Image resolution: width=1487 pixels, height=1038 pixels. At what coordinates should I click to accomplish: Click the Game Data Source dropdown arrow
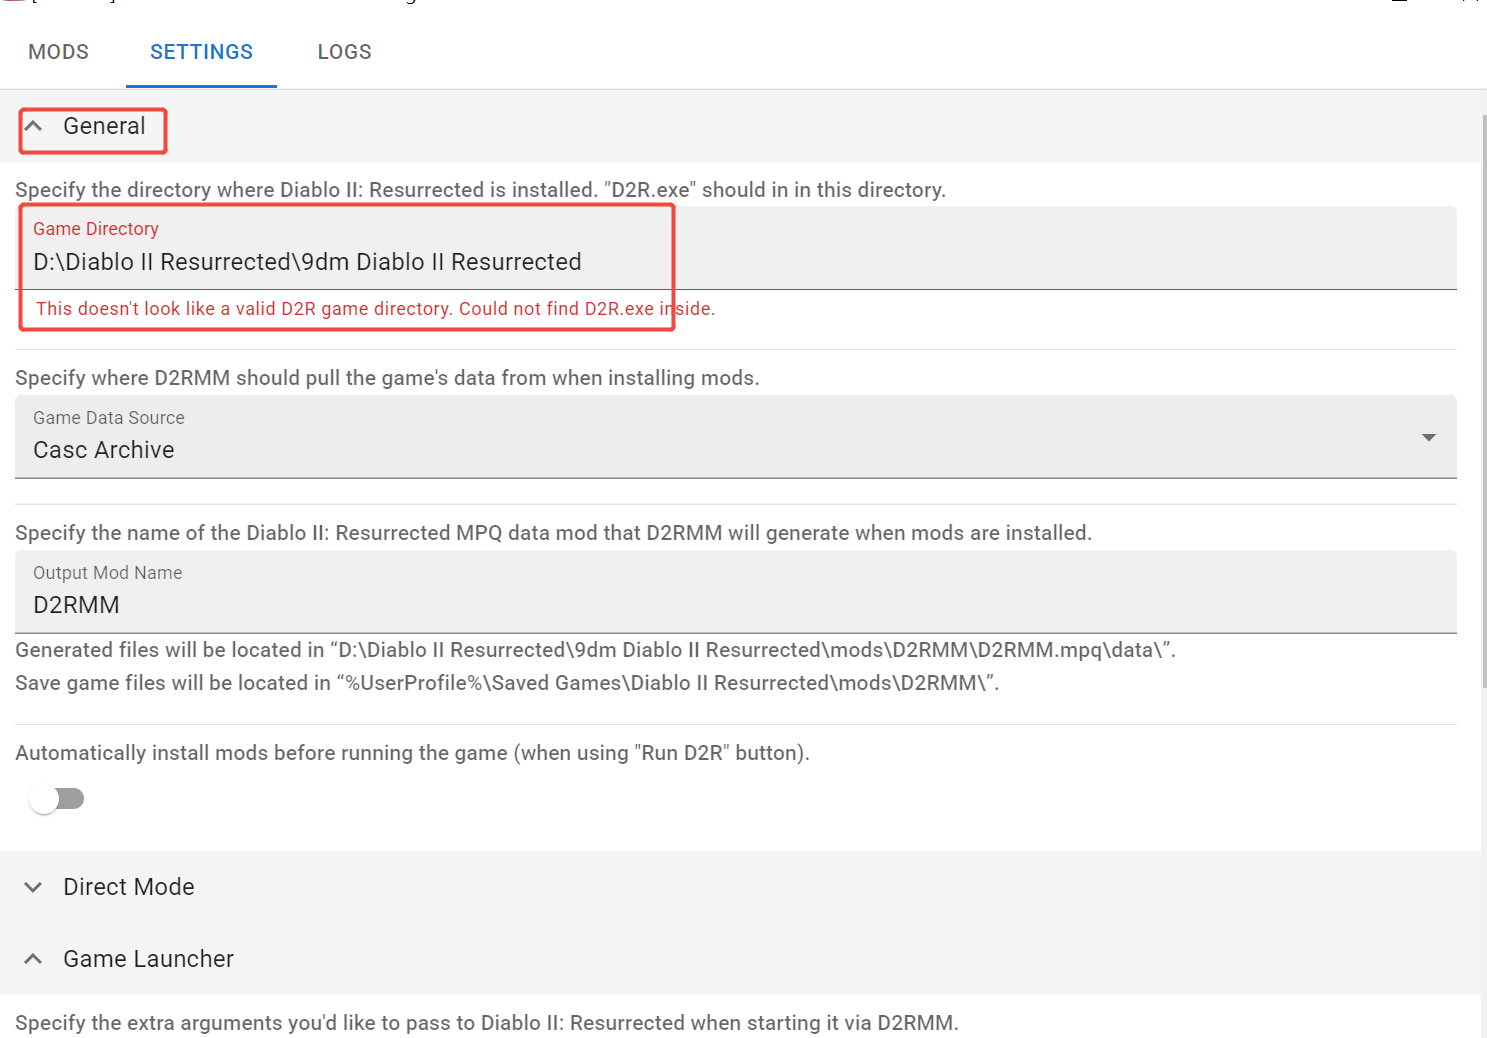point(1428,437)
